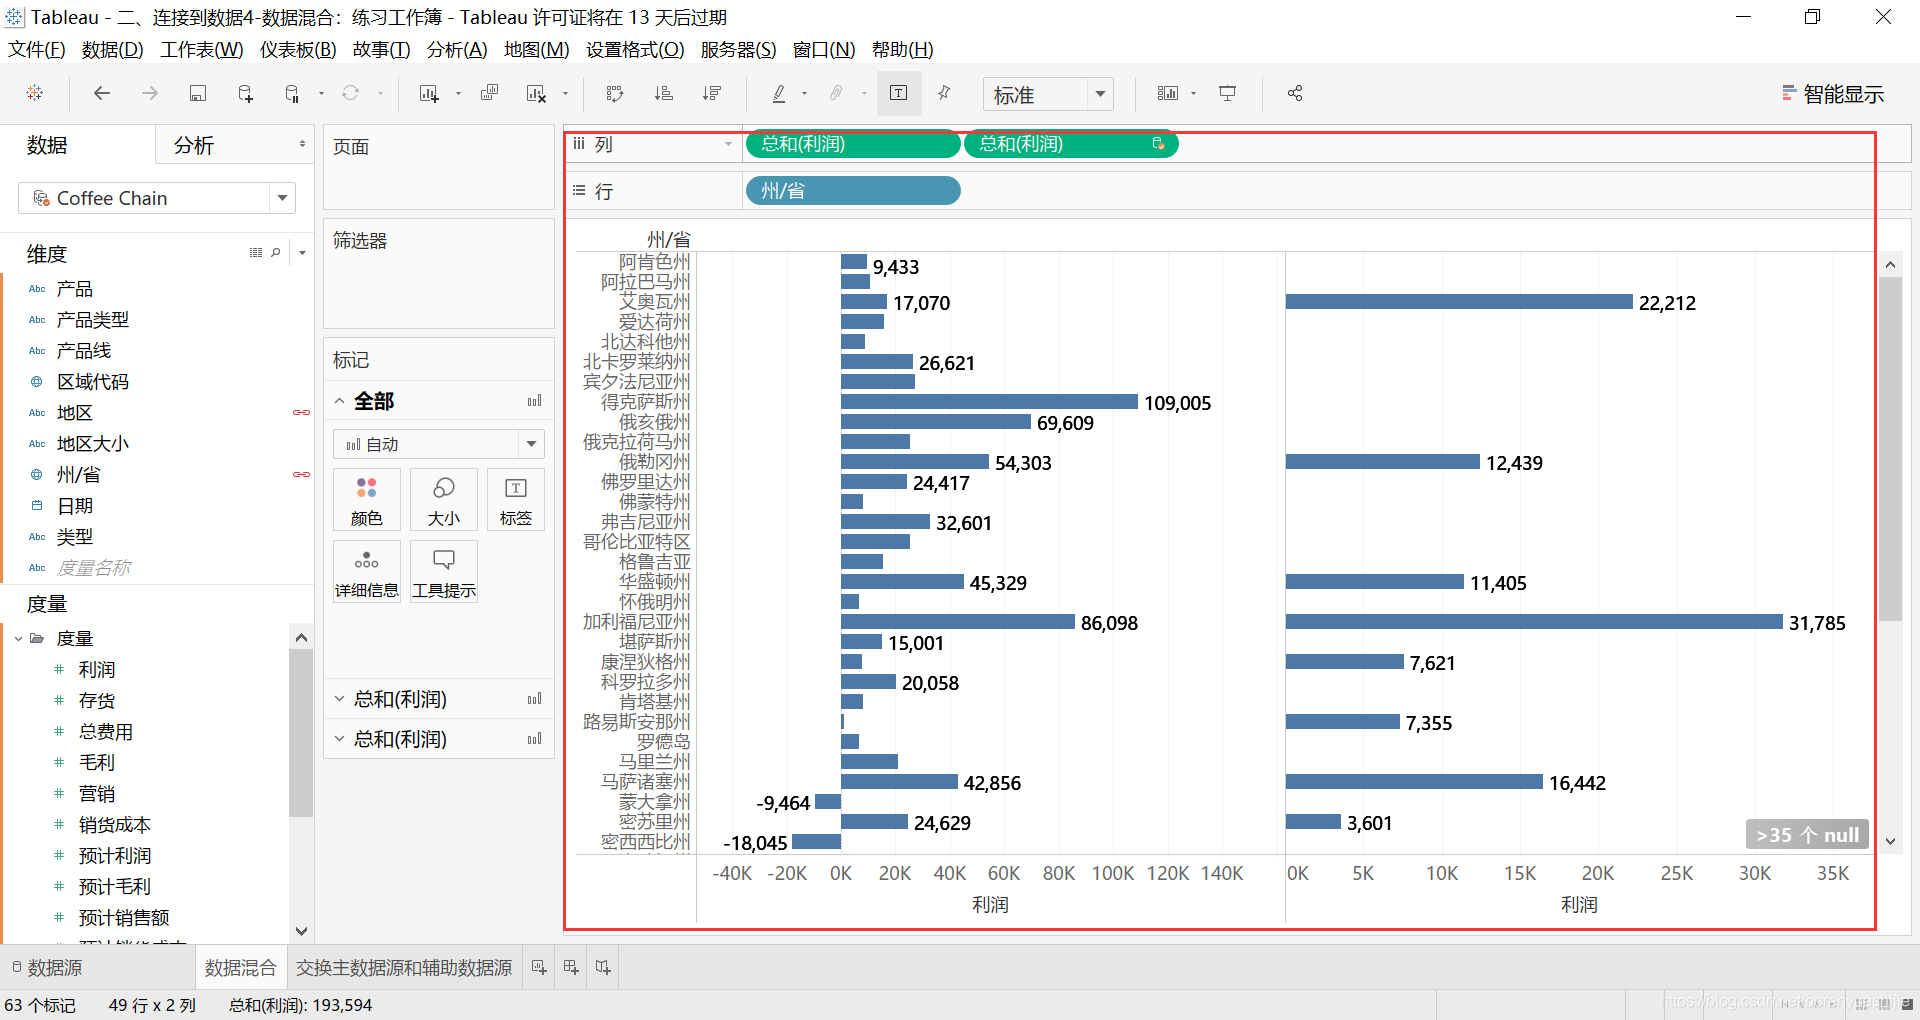Click the 颜色 color marks button
The height and width of the screenshot is (1020, 1920).
(367, 500)
